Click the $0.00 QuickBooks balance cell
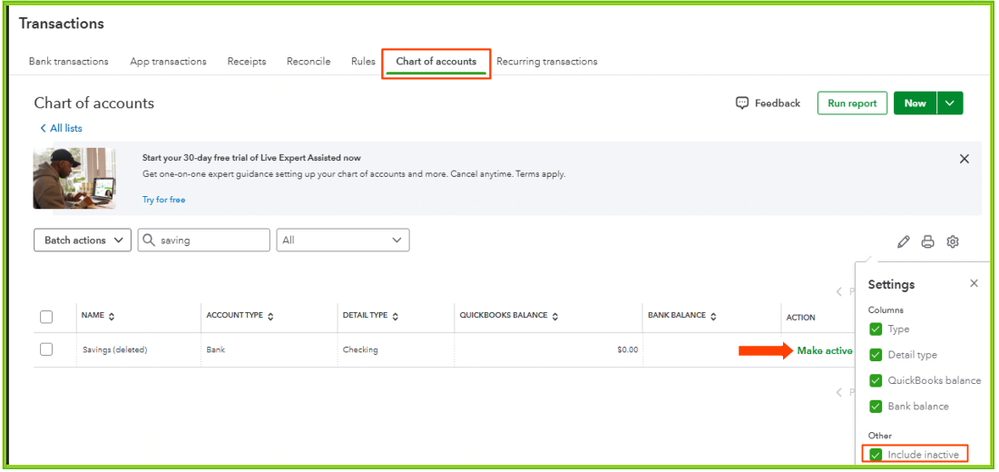 coord(628,350)
